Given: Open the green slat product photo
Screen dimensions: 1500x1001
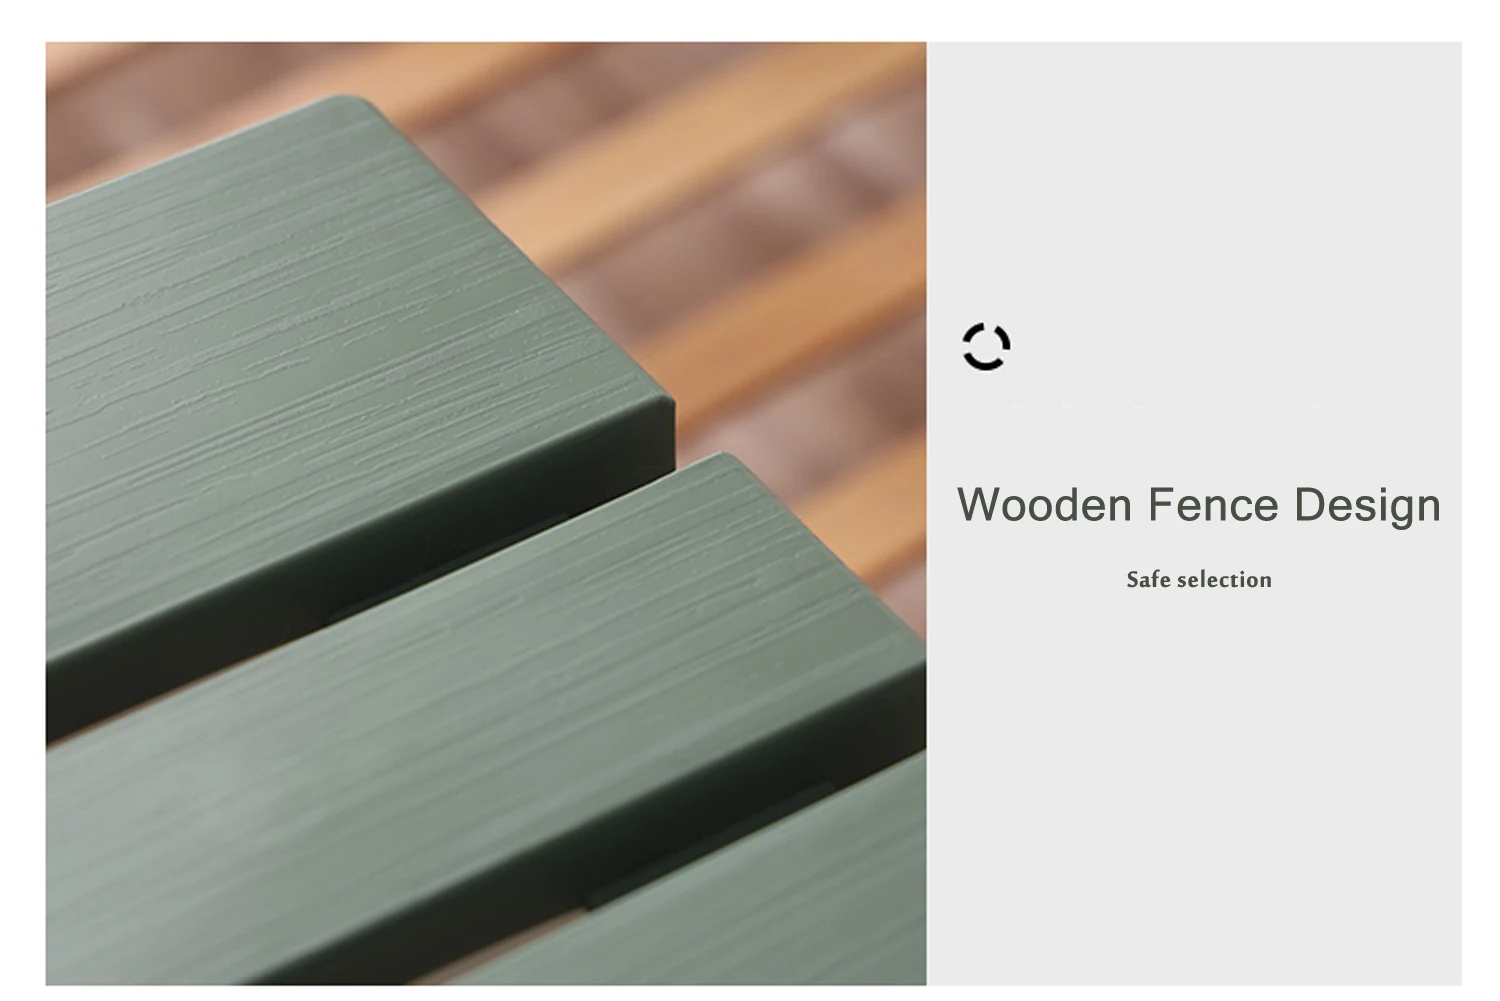Looking at the screenshot, I should (x=486, y=513).
